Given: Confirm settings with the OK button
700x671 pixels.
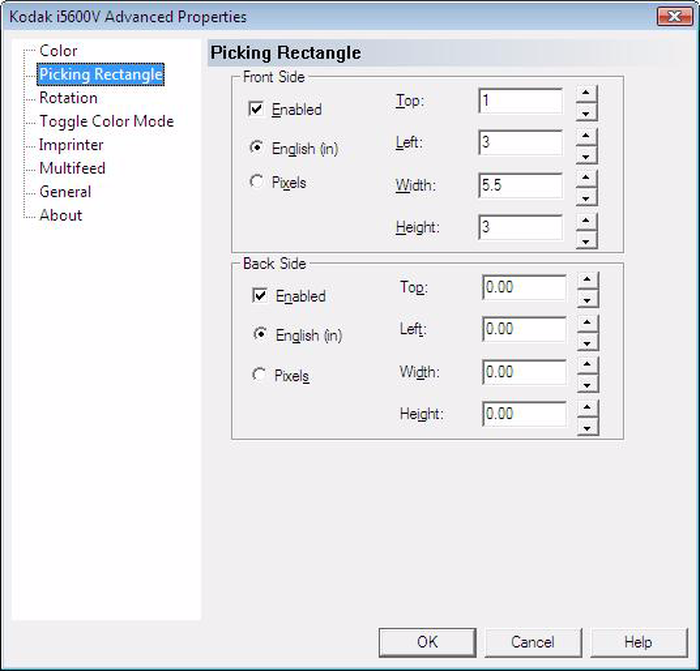Looking at the screenshot, I should coord(427,642).
